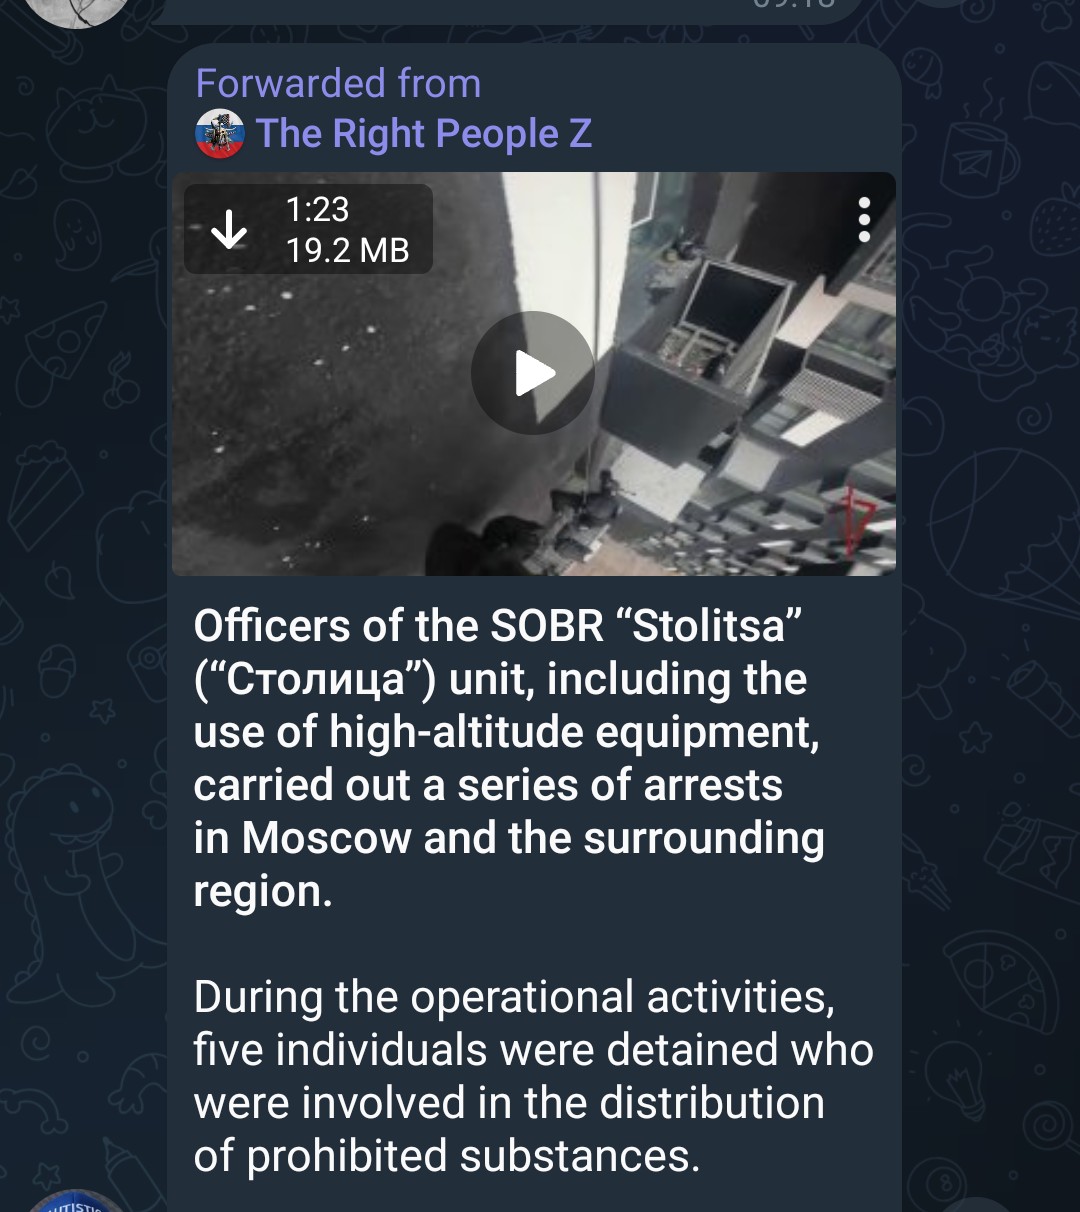1080x1212 pixels.
Task: Open the three-dot menu on the video
Action: tap(864, 219)
